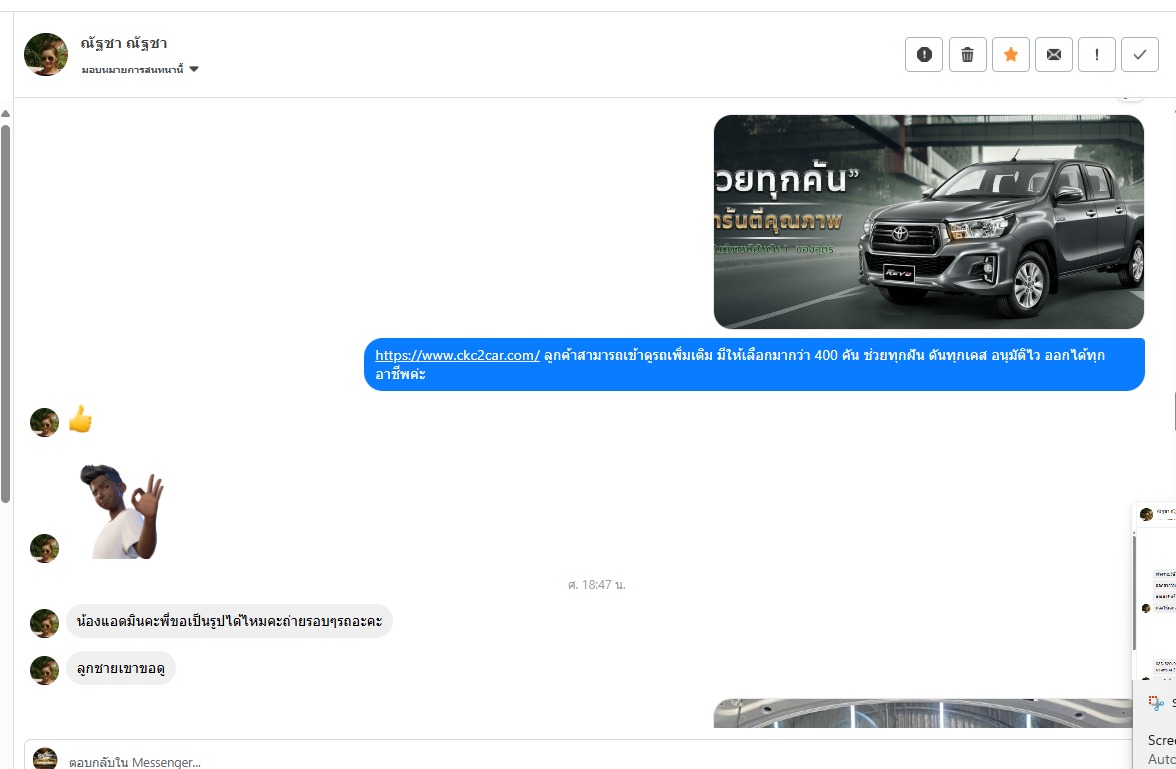
Task: Select the ลูกชายเขาขอดู message bubble
Action: click(121, 668)
